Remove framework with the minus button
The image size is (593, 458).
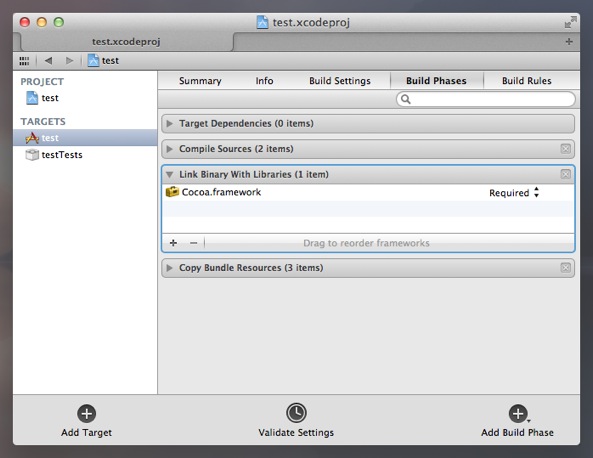click(x=194, y=243)
